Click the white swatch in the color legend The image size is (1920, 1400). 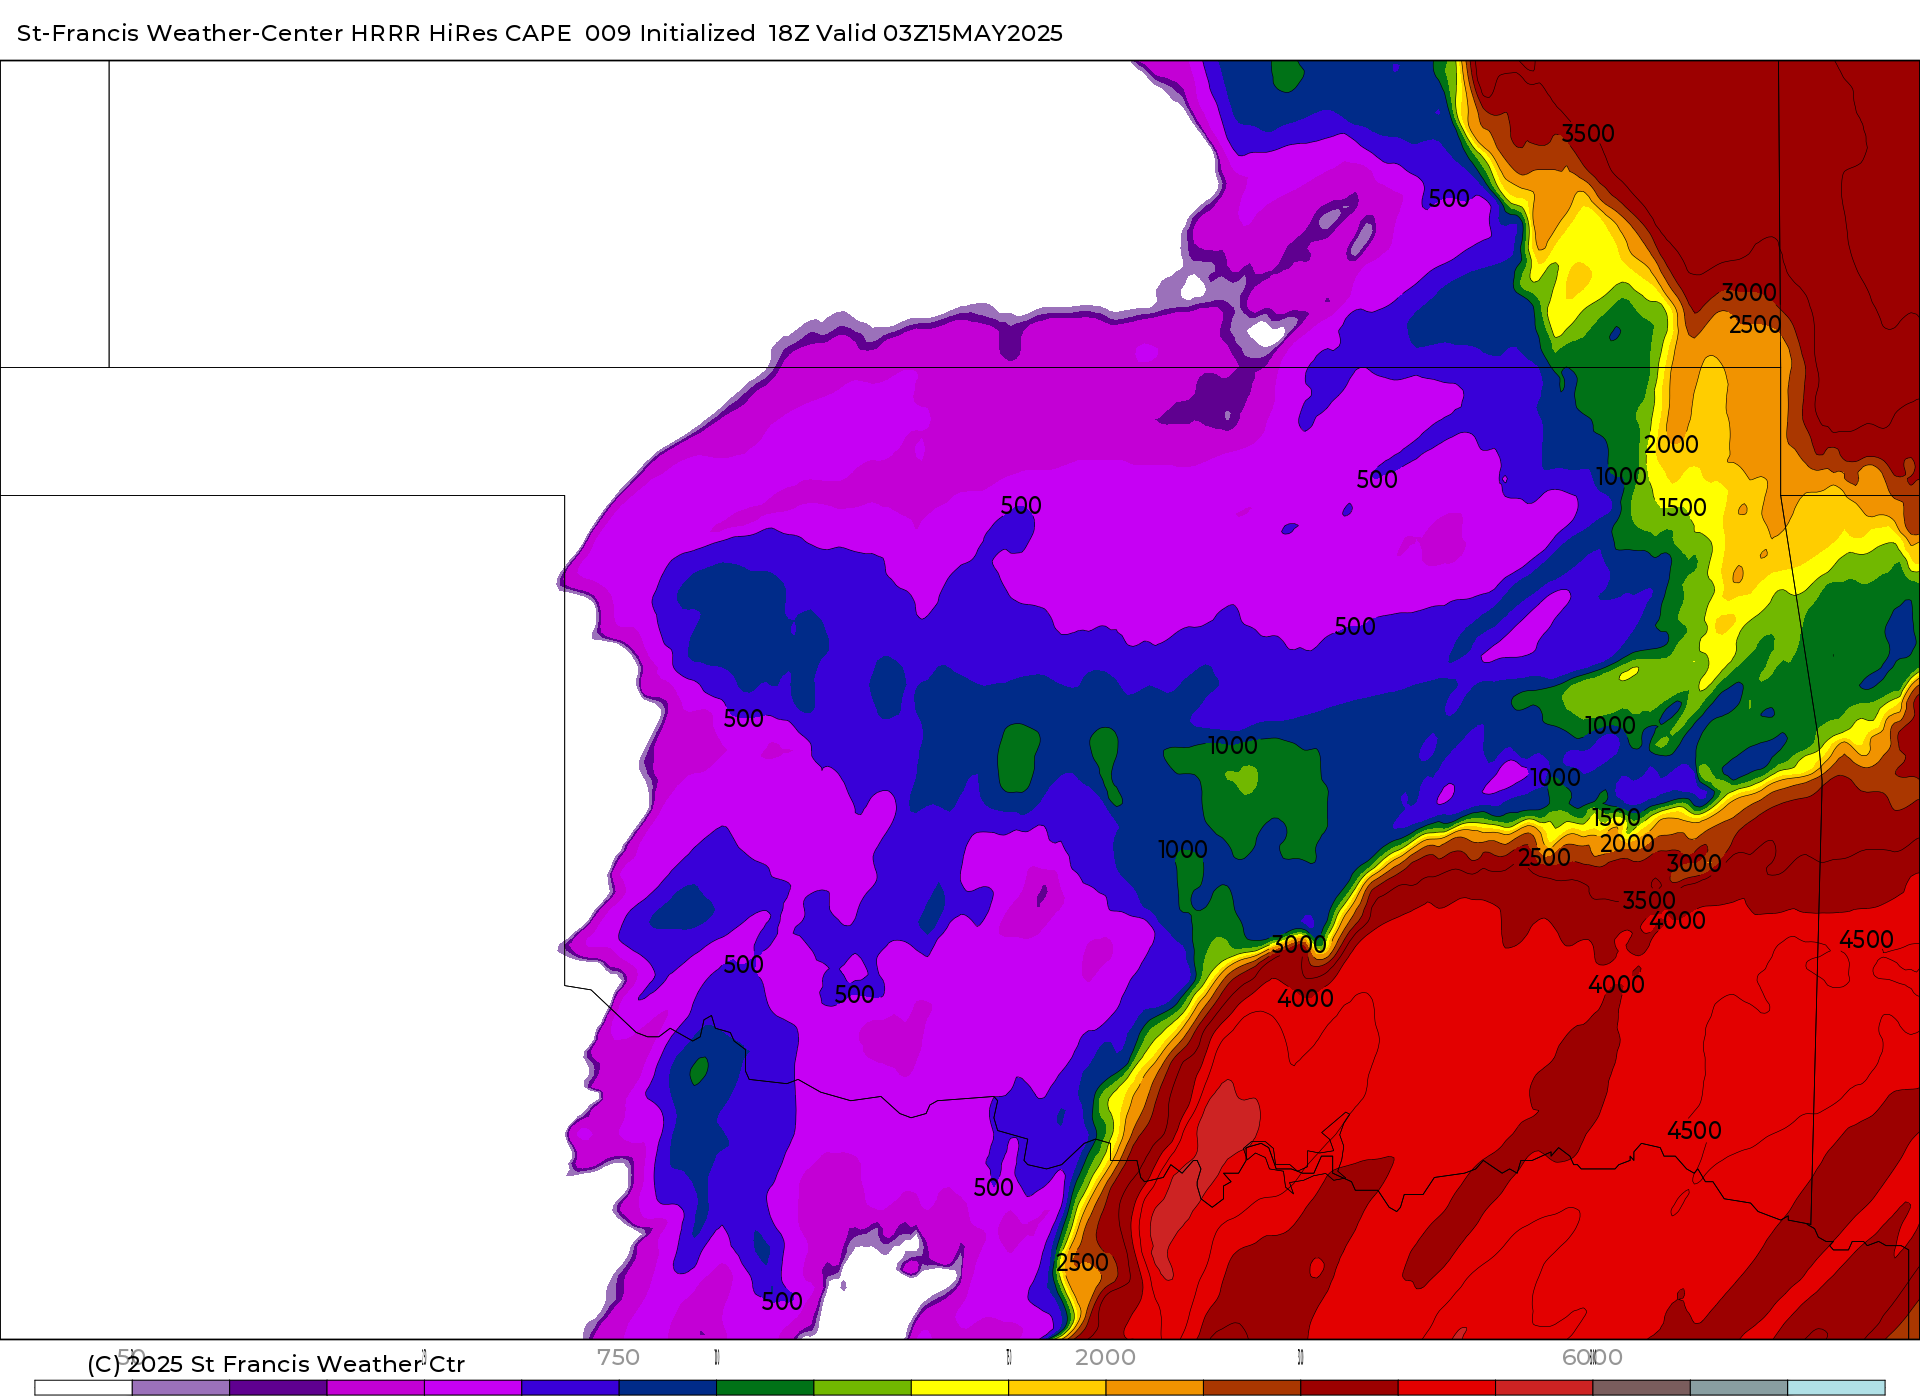[x=83, y=1387]
